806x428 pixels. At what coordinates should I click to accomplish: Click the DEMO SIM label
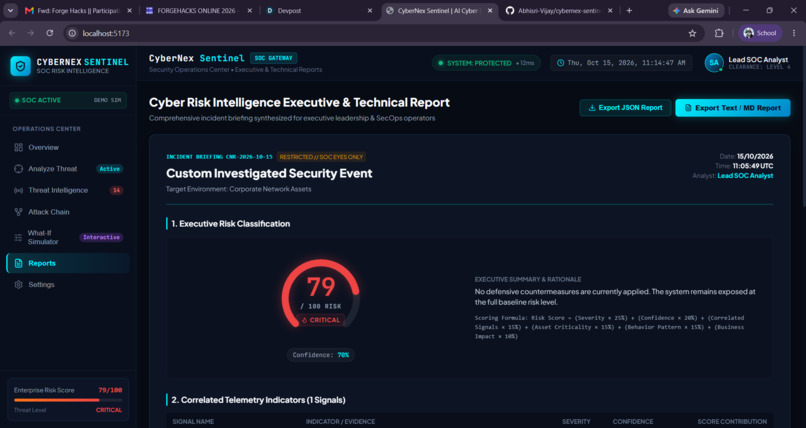point(107,100)
